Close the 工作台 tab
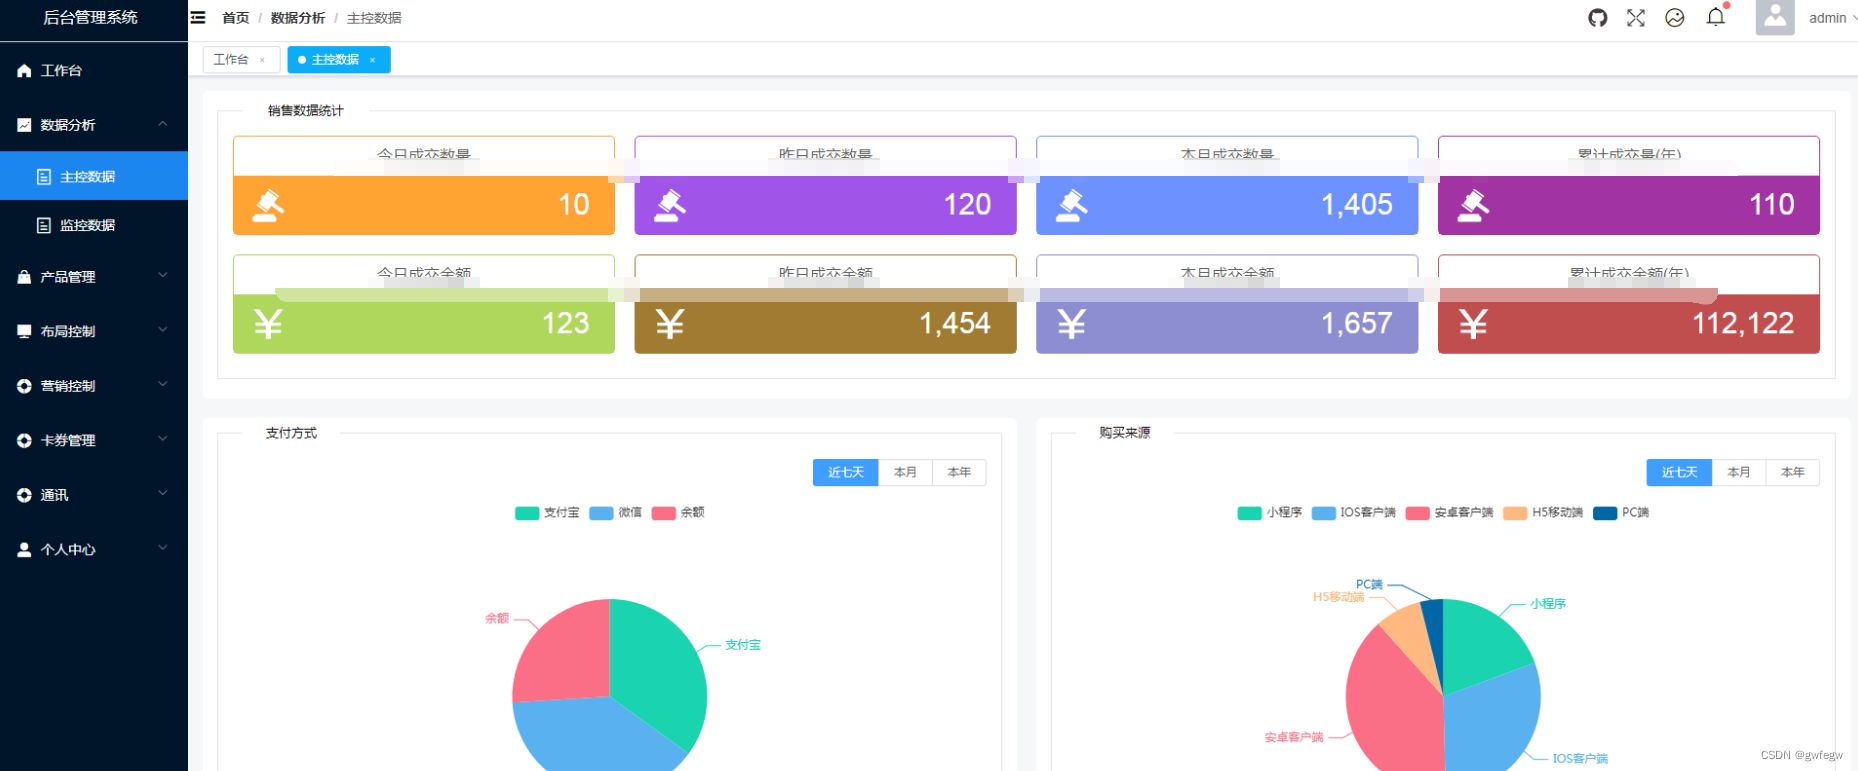This screenshot has width=1858, height=771. click(x=263, y=60)
